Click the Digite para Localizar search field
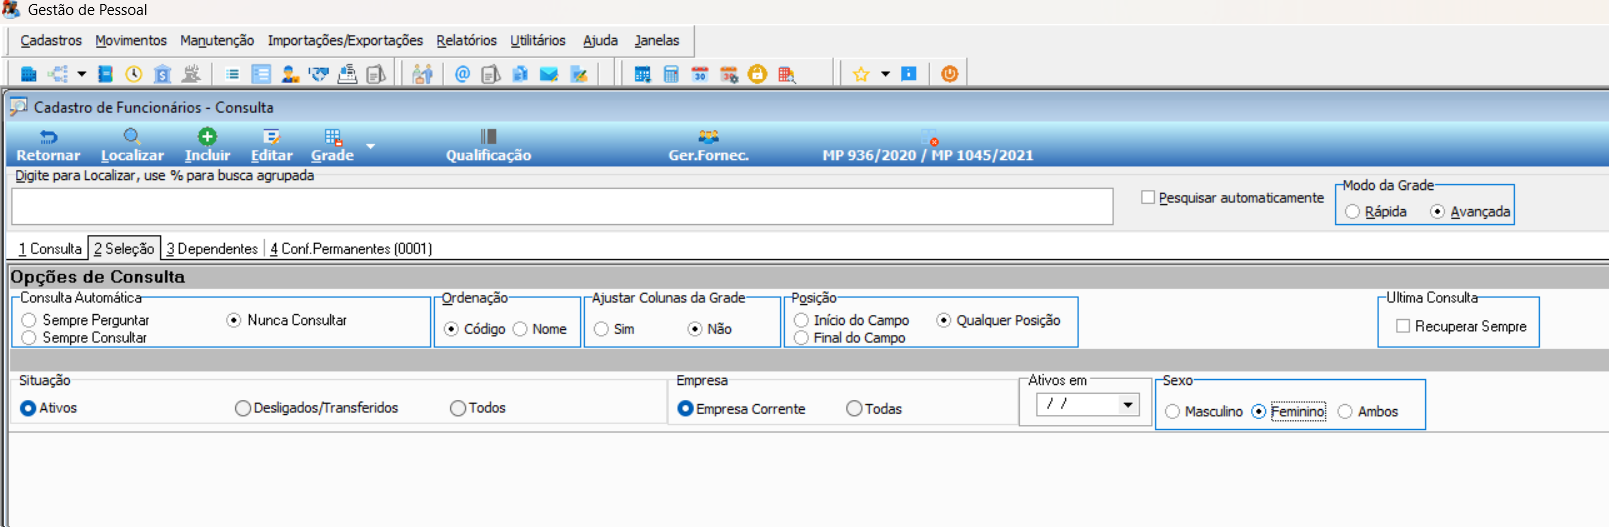This screenshot has height=527, width=1609. click(x=562, y=206)
